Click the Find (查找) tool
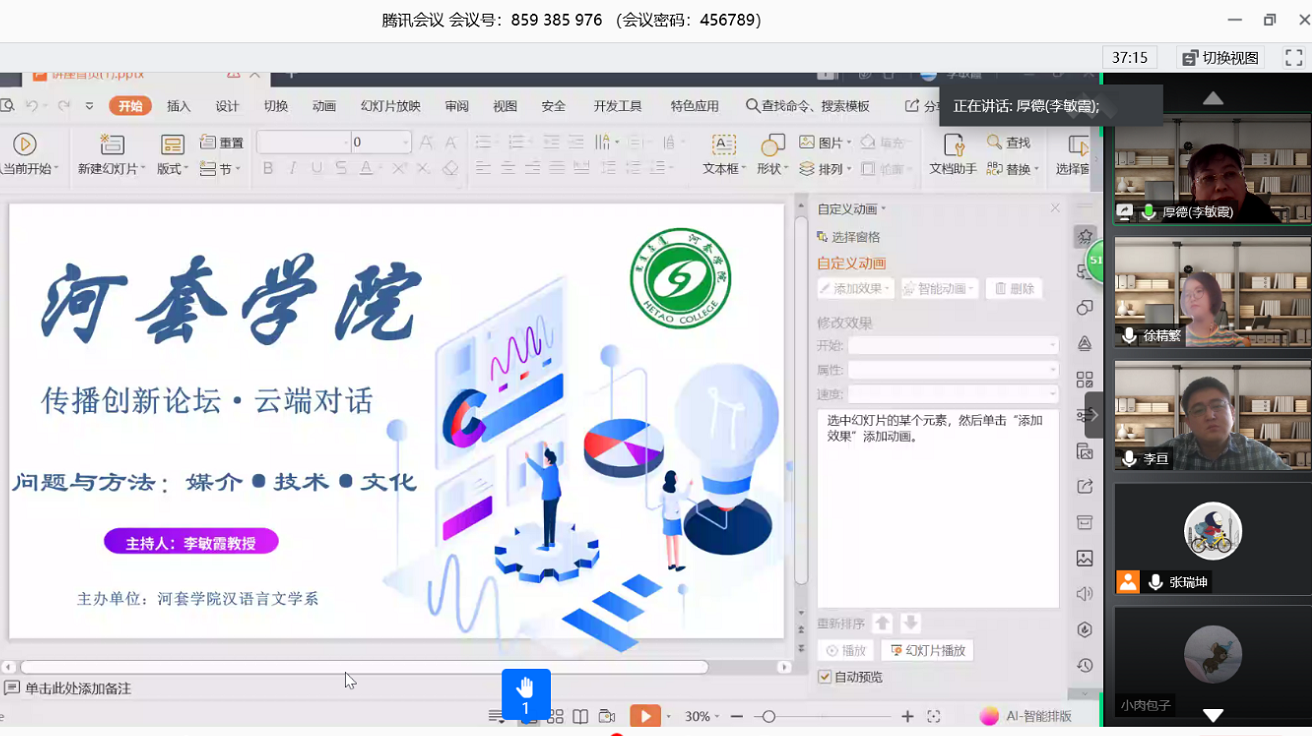 tap(1009, 143)
